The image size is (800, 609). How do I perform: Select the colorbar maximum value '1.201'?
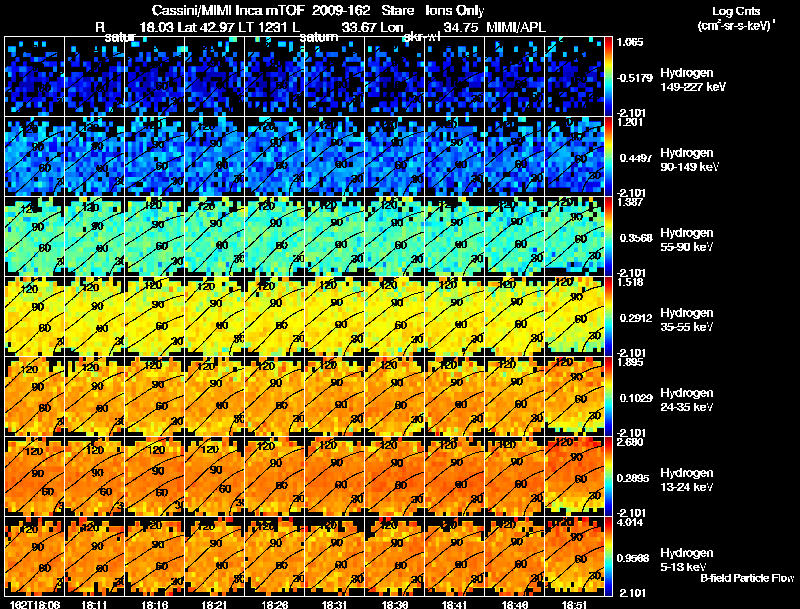630,122
